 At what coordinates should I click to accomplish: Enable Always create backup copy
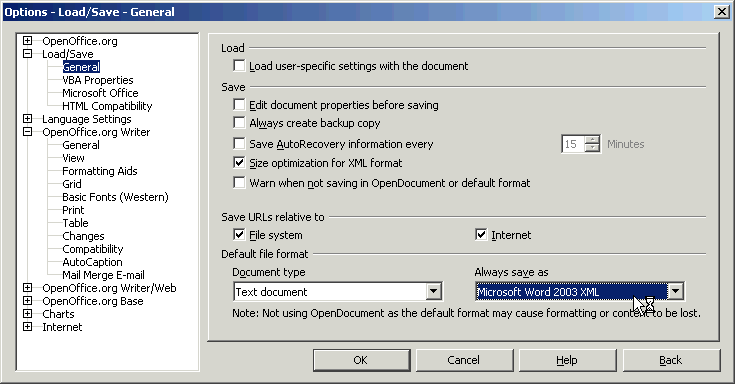coord(239,123)
